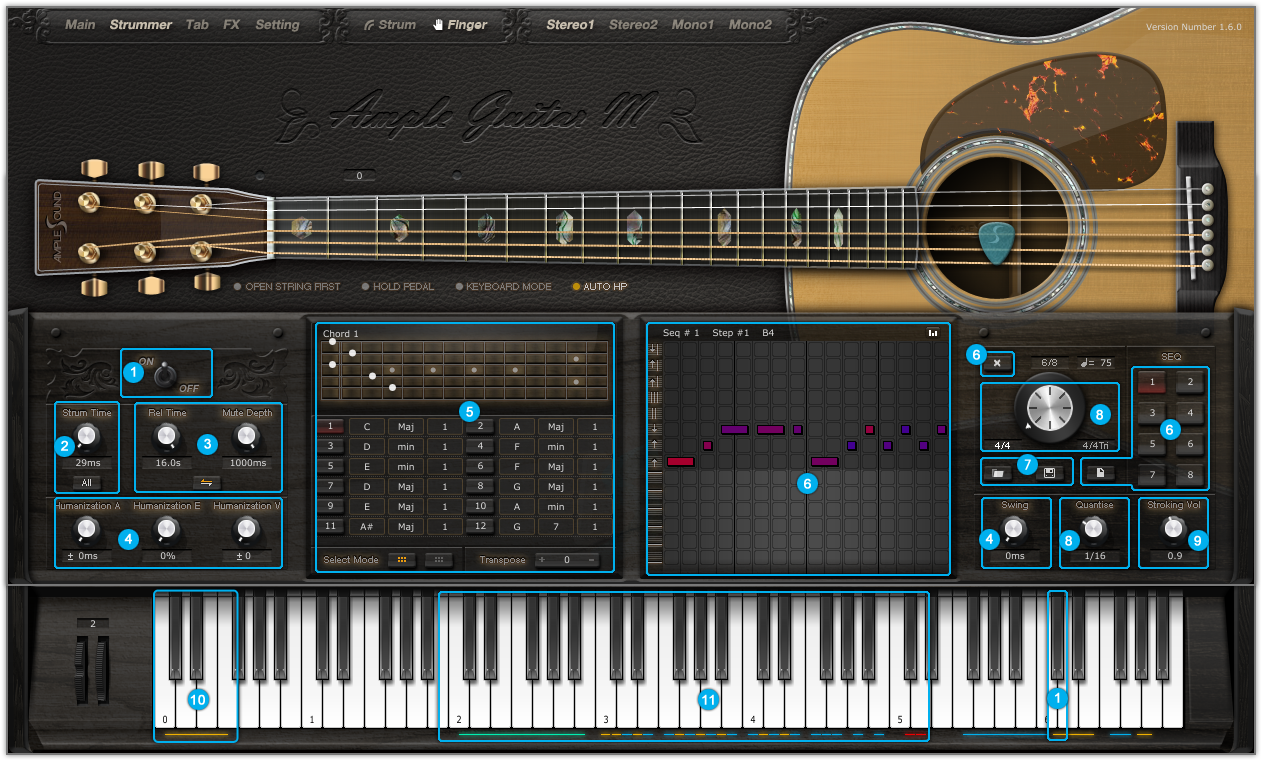Create a new sequence with the page icon
The image size is (1262, 761).
coord(1099,472)
